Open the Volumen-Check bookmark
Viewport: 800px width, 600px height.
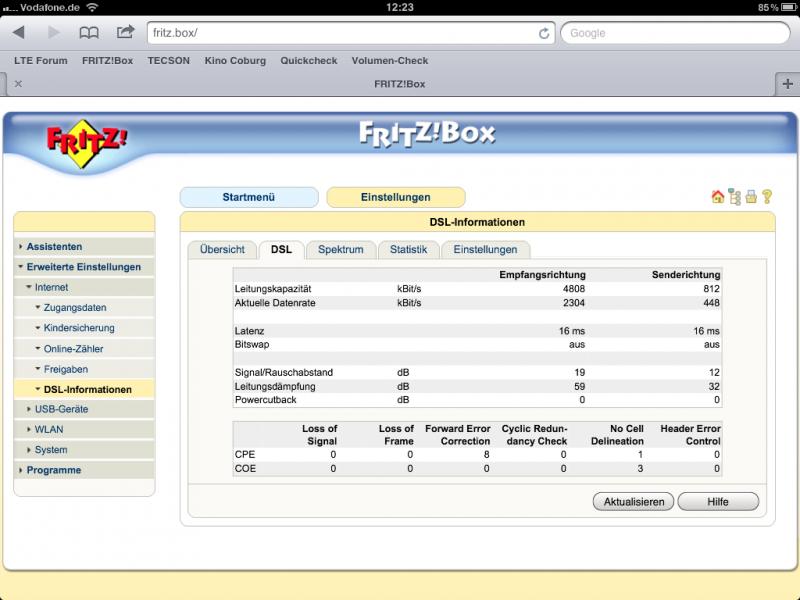pos(390,61)
